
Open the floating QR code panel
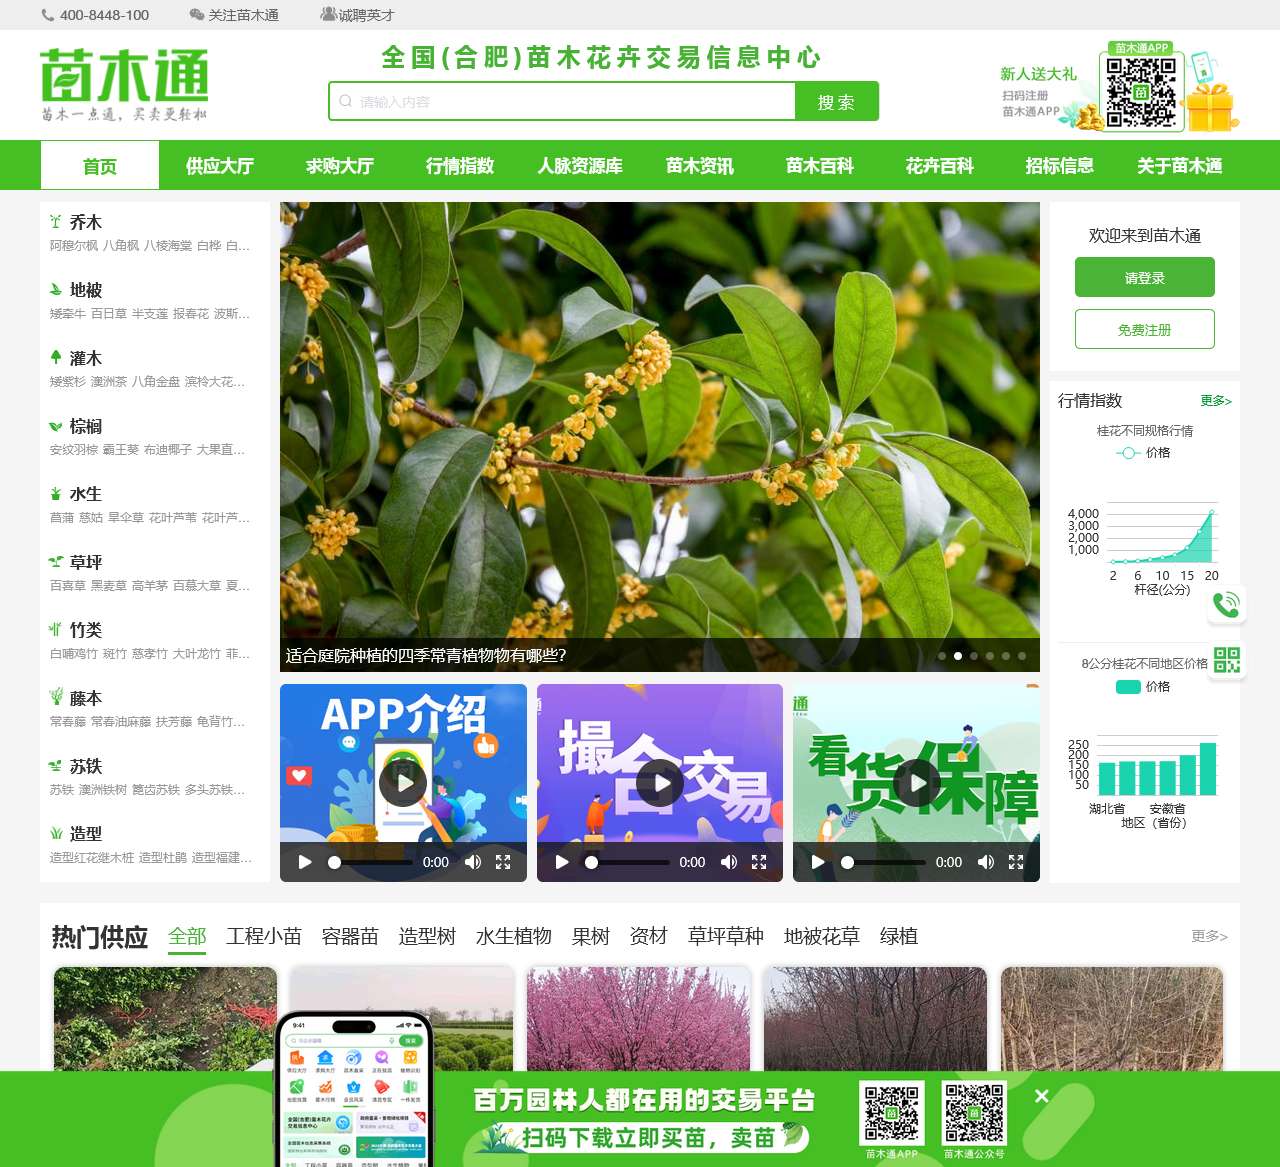coord(1228,660)
